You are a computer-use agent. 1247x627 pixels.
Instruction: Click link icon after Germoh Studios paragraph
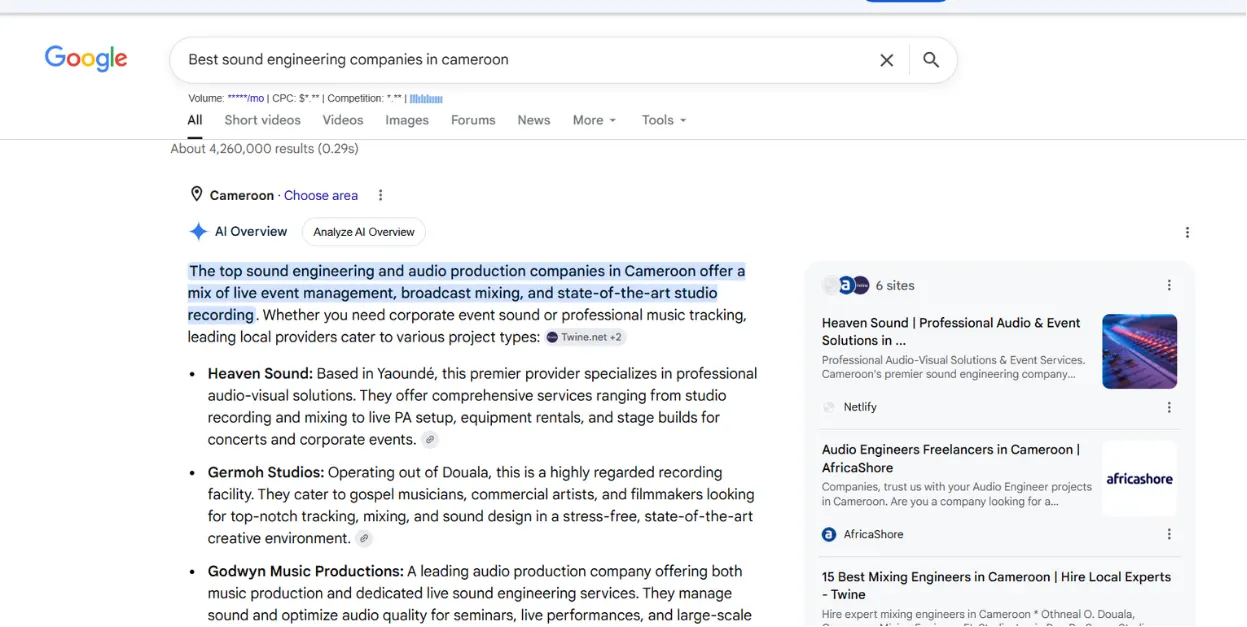(x=364, y=538)
